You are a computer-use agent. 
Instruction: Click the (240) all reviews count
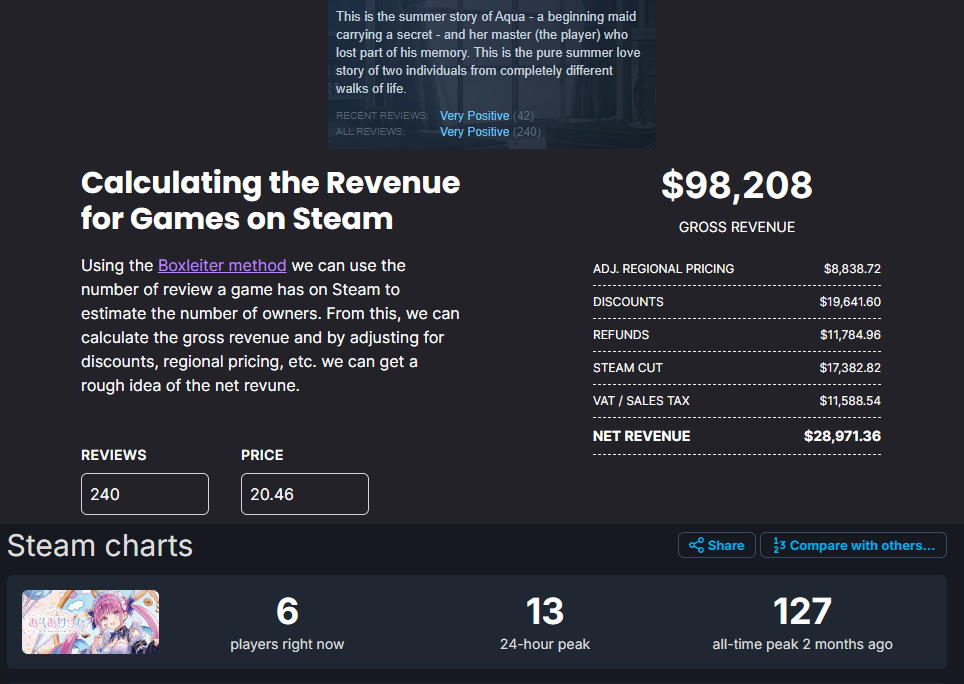pos(527,132)
